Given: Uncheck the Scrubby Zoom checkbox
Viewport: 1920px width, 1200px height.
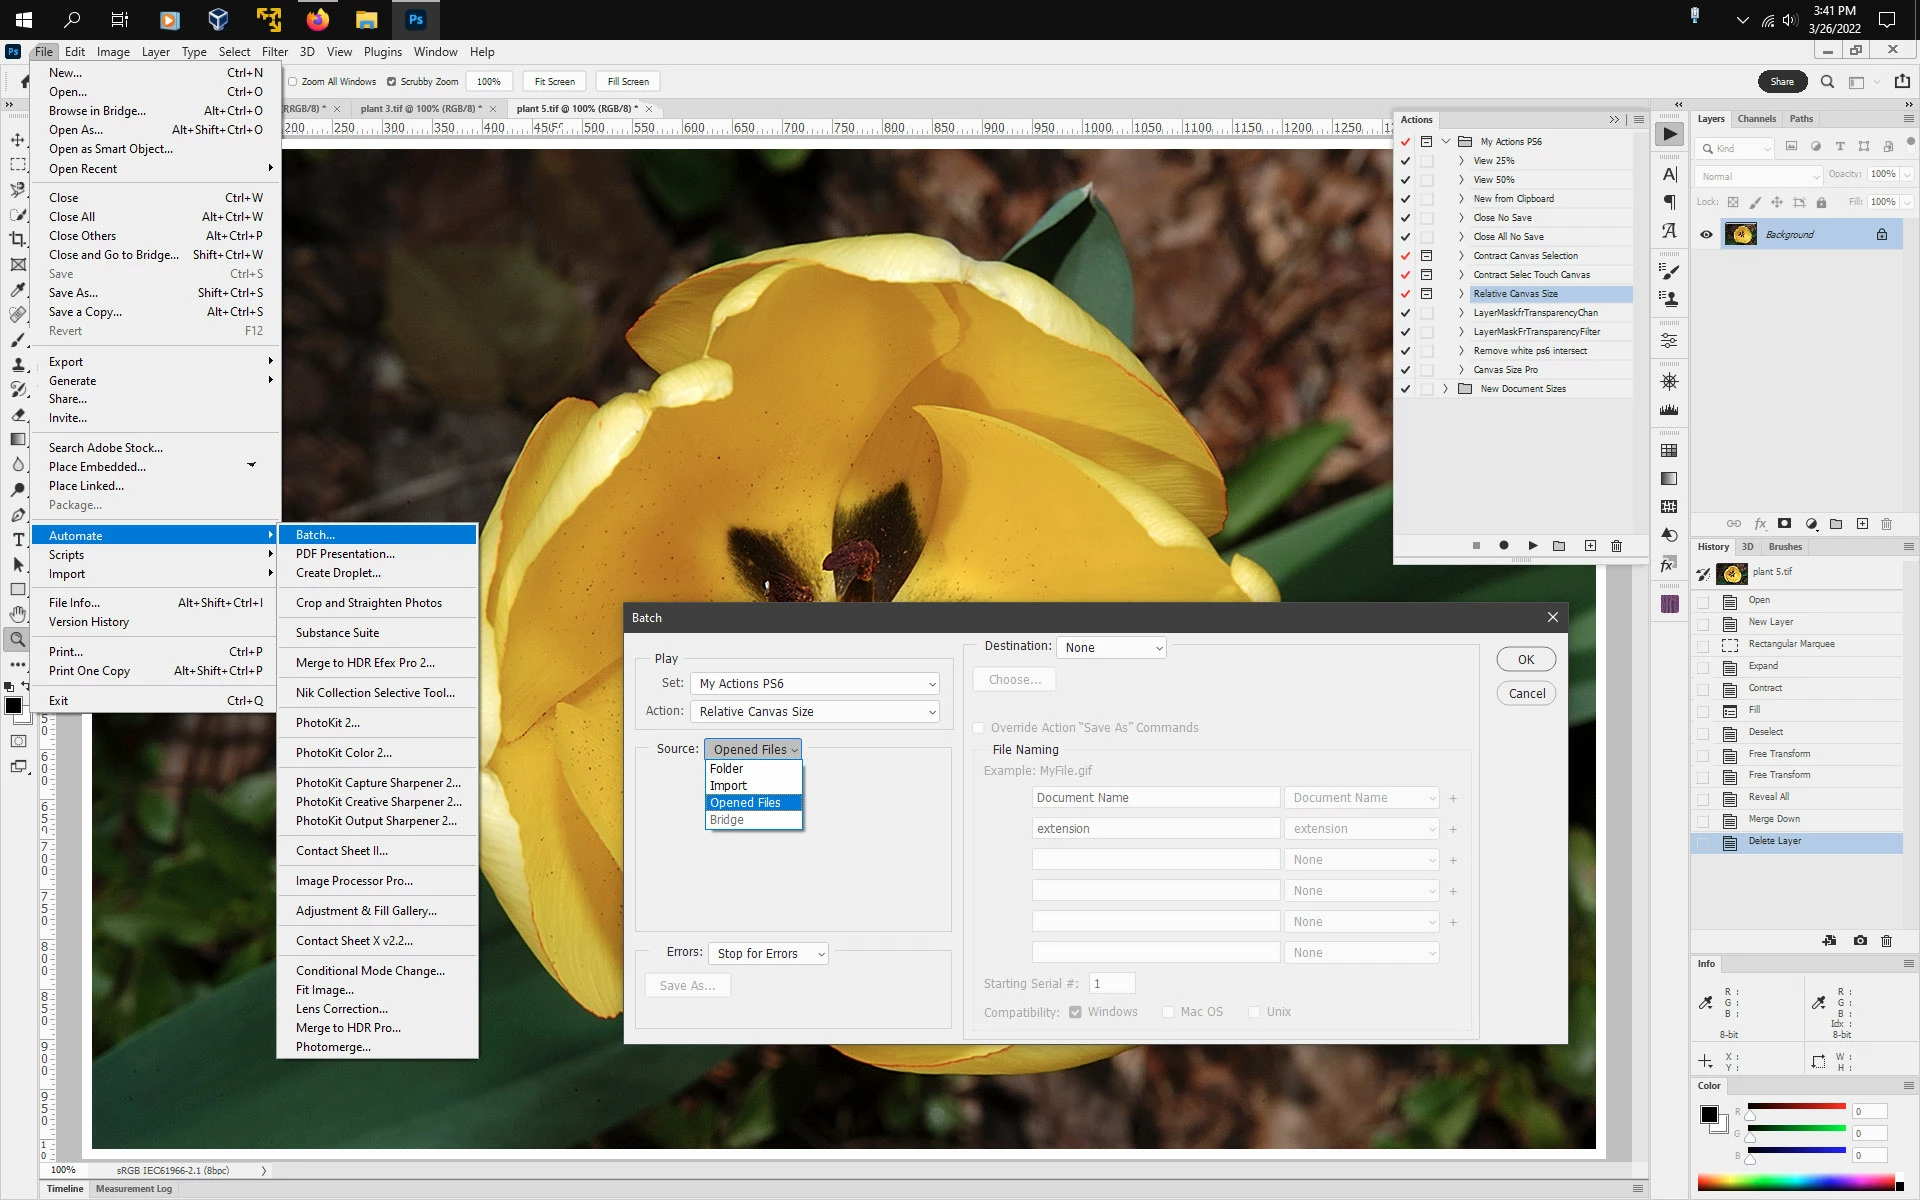Looking at the screenshot, I should tap(392, 82).
